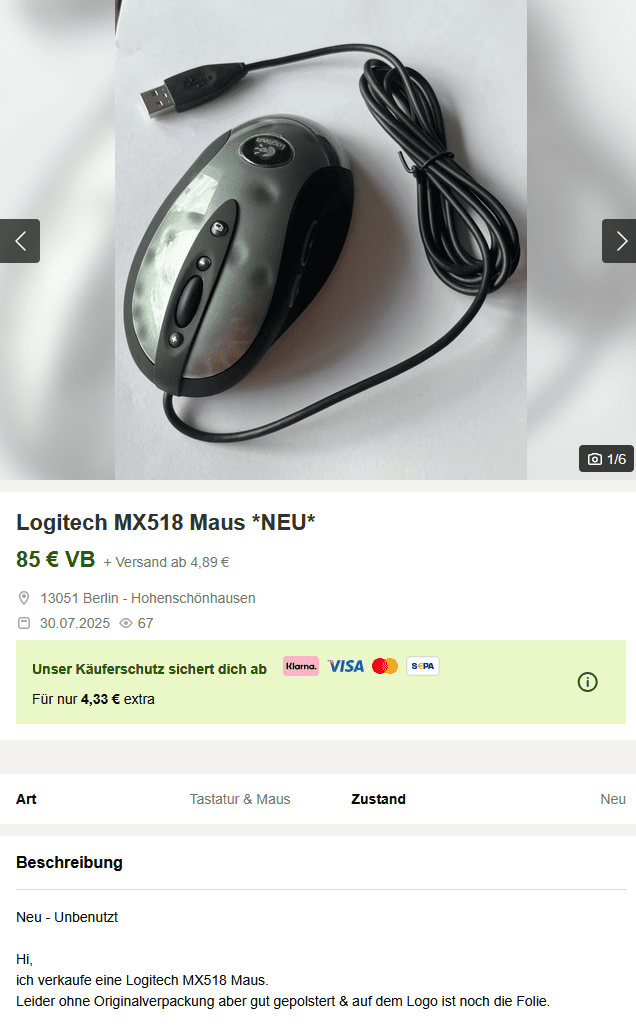The image size is (636, 1026).
Task: Click the Klarna payment logo
Action: (x=301, y=666)
